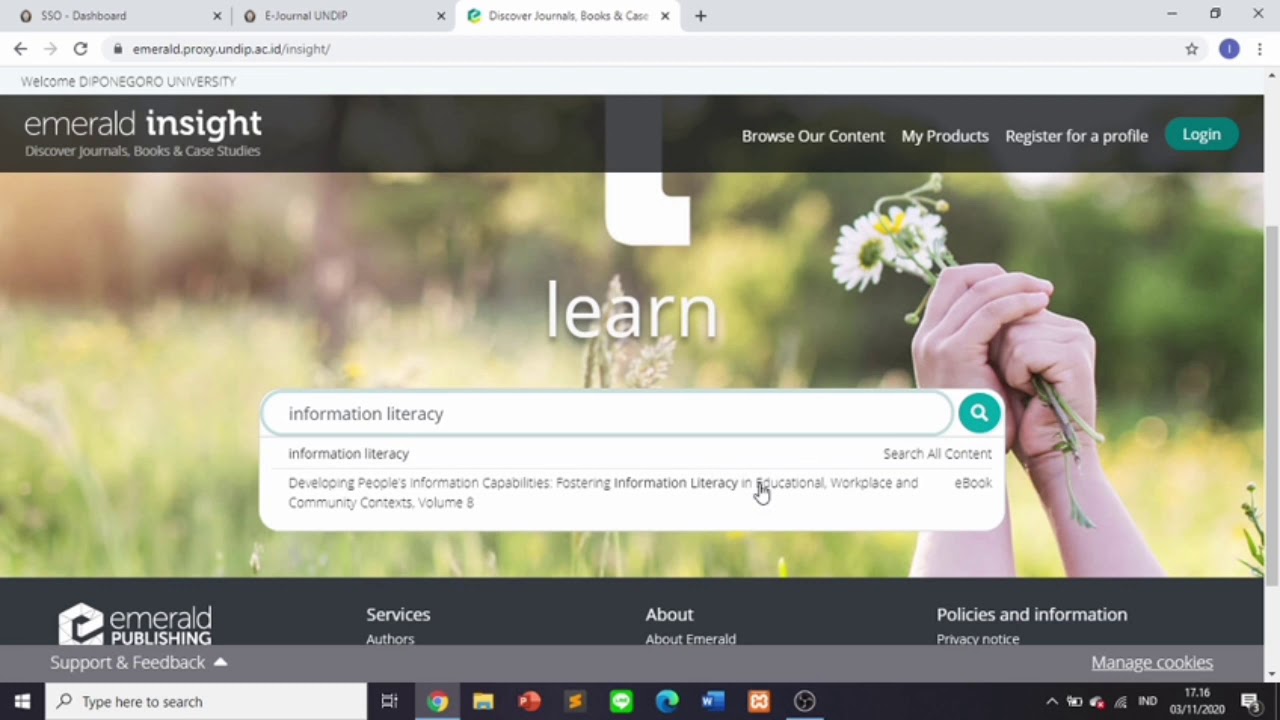Click the Services footer heading
Viewport: 1280px width, 720px height.
pos(398,614)
